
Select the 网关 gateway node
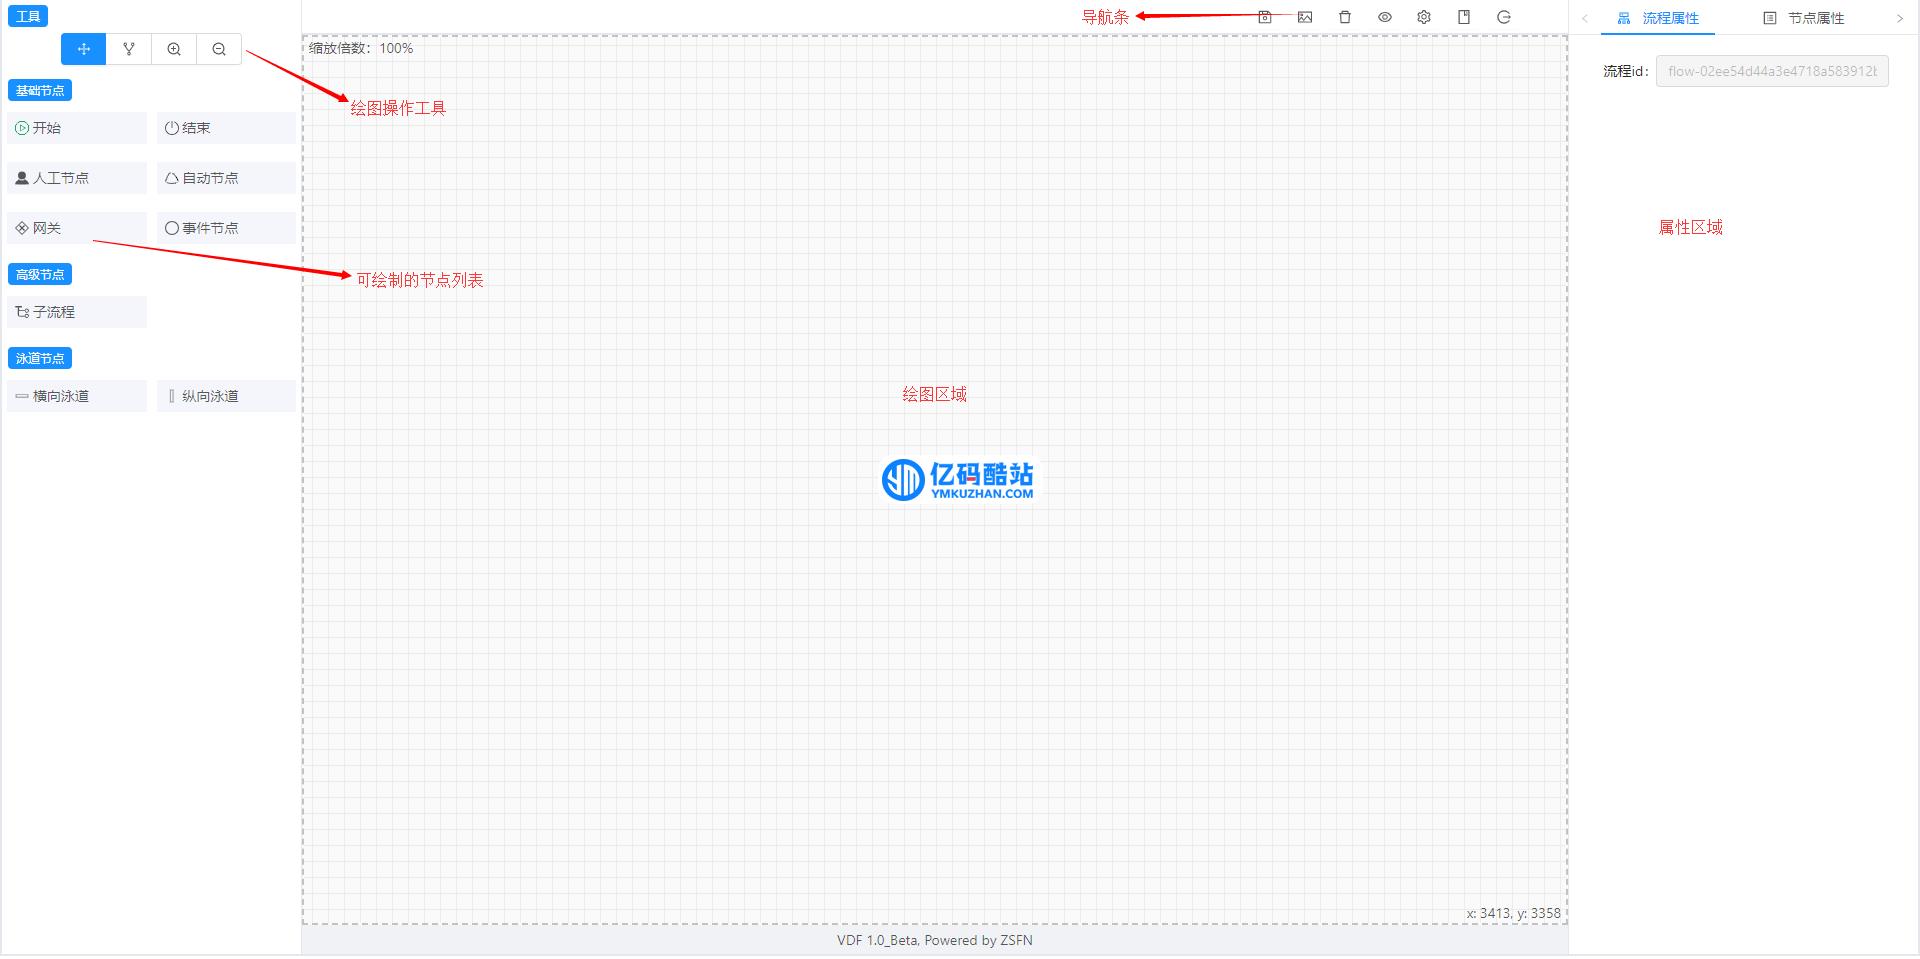coord(77,228)
